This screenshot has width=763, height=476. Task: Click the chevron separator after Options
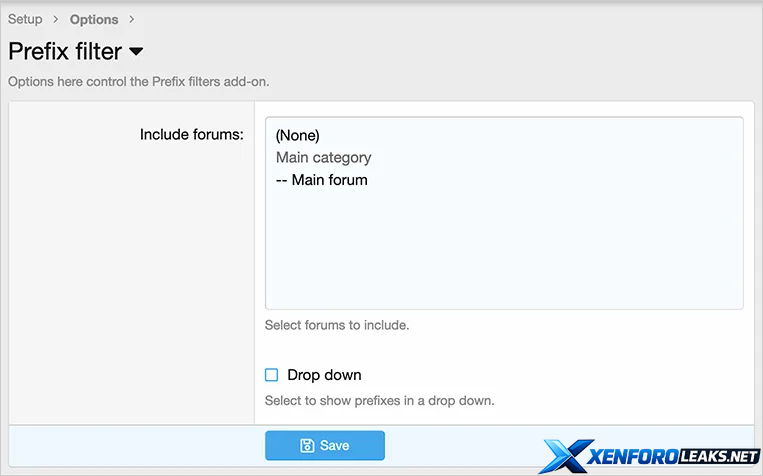pos(132,19)
